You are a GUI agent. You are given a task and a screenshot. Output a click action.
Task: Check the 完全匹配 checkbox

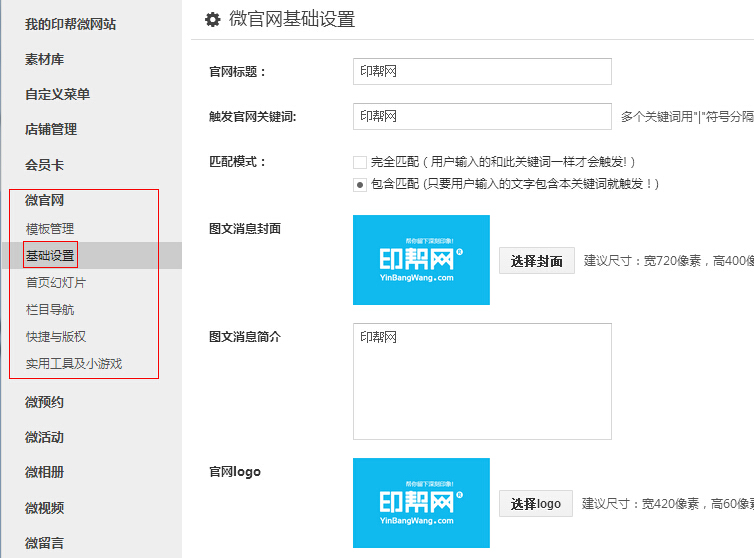[x=360, y=162]
